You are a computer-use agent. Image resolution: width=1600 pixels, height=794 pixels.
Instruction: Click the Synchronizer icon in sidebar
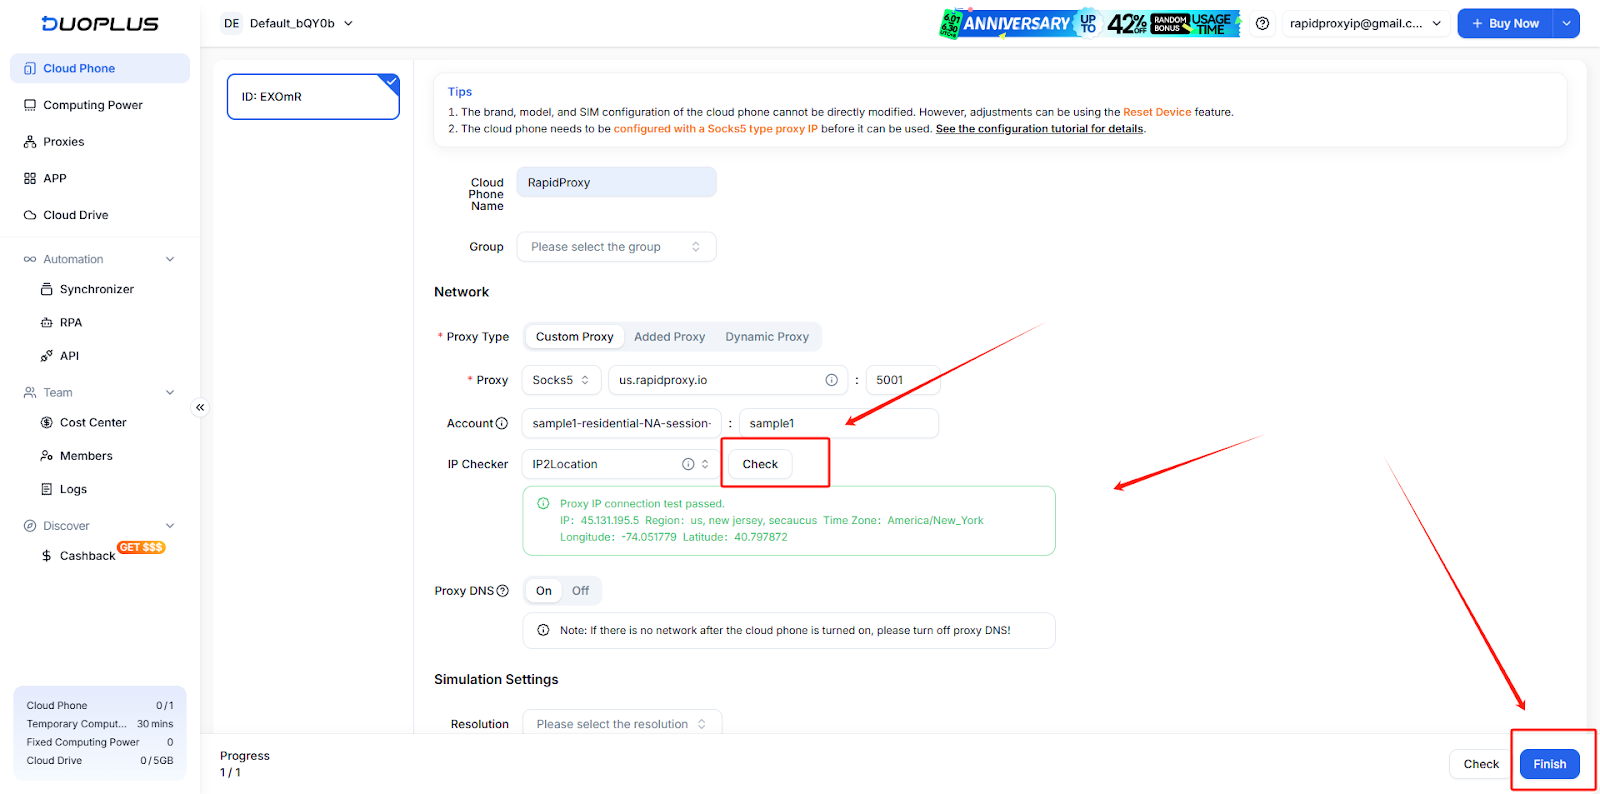[x=46, y=289]
